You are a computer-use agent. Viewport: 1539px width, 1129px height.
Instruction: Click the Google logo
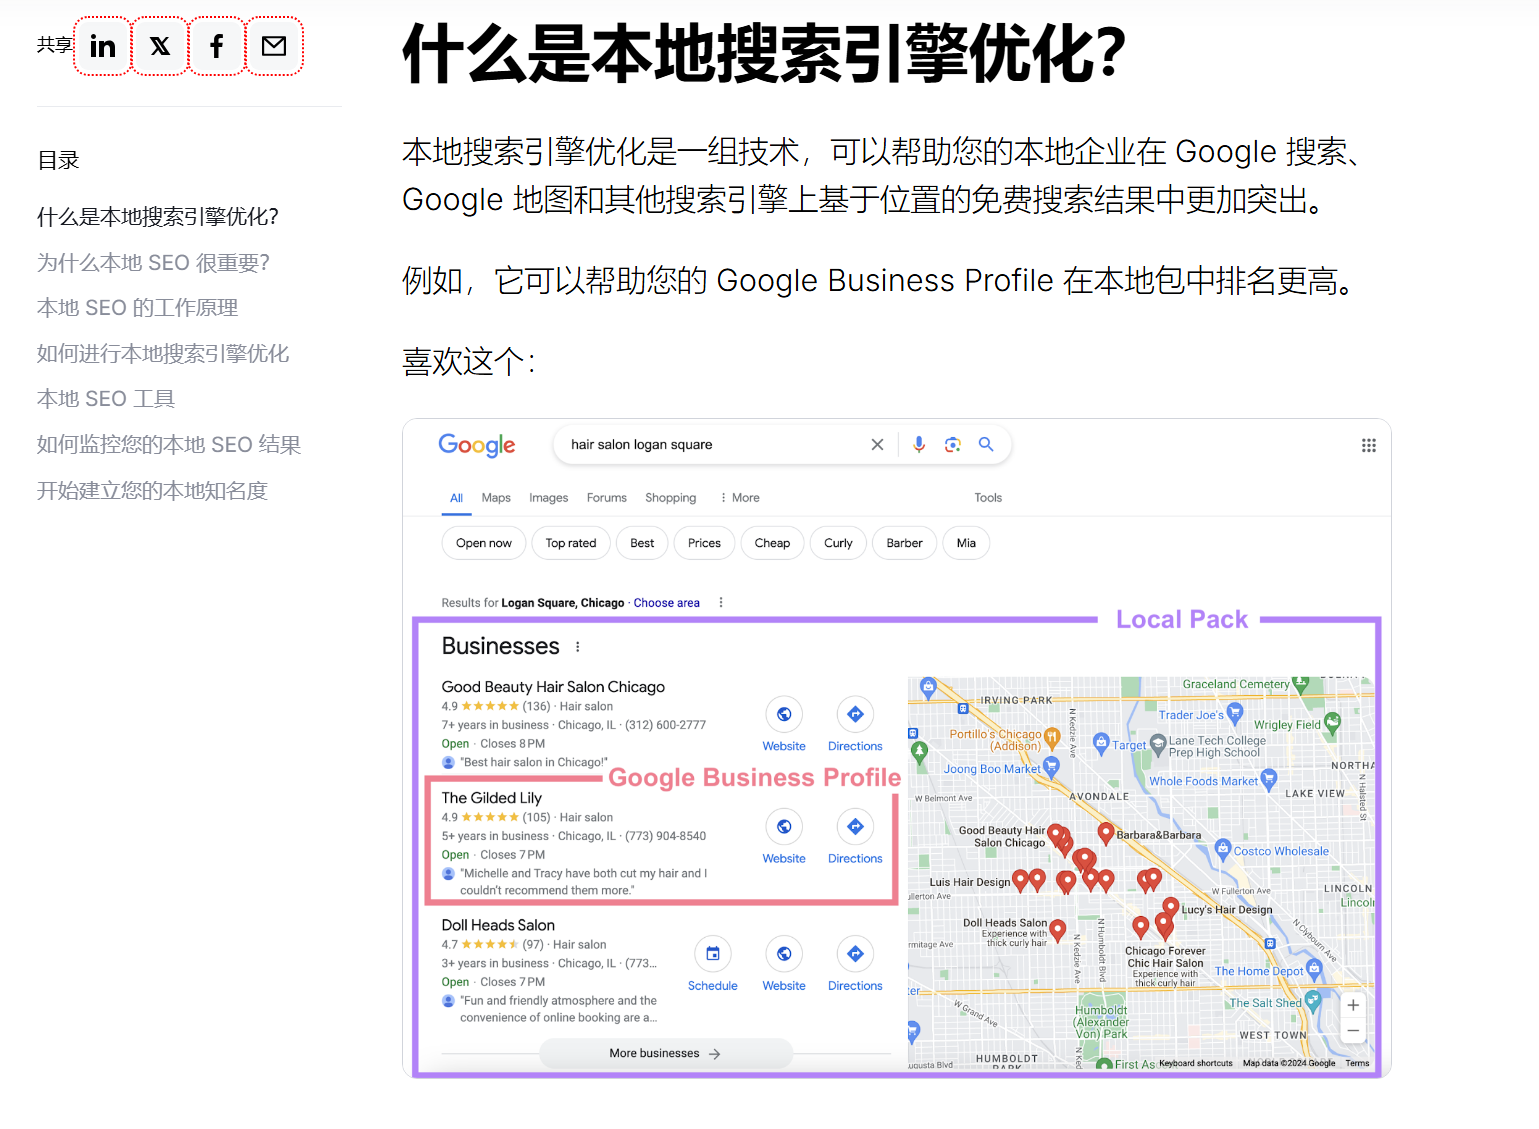point(477,445)
